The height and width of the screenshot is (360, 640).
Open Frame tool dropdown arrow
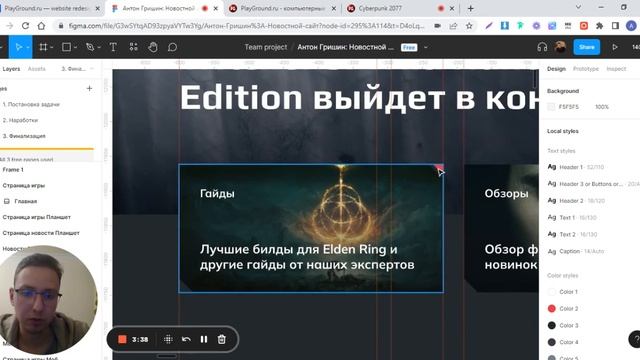click(52, 48)
